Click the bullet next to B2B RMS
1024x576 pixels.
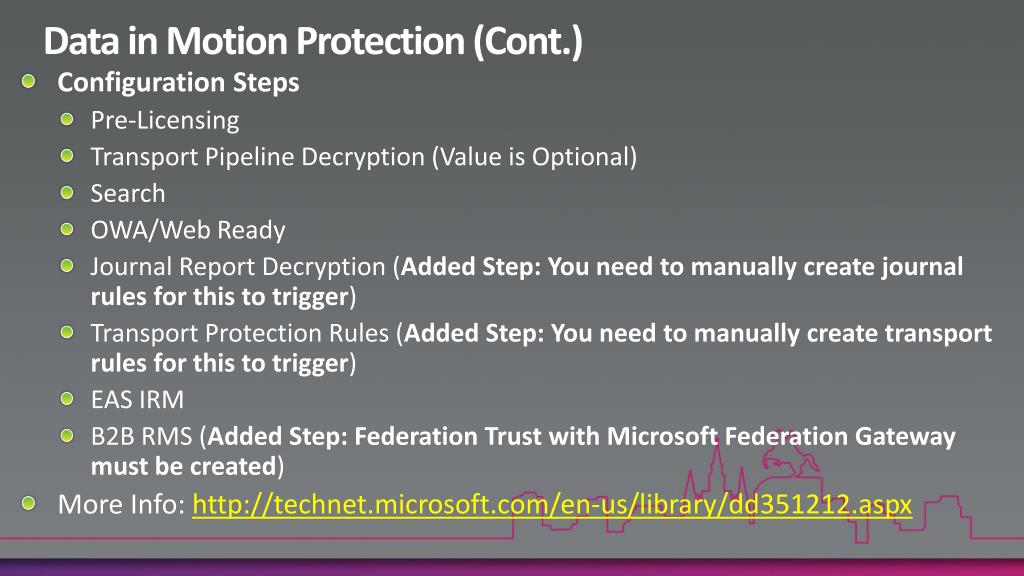point(67,435)
